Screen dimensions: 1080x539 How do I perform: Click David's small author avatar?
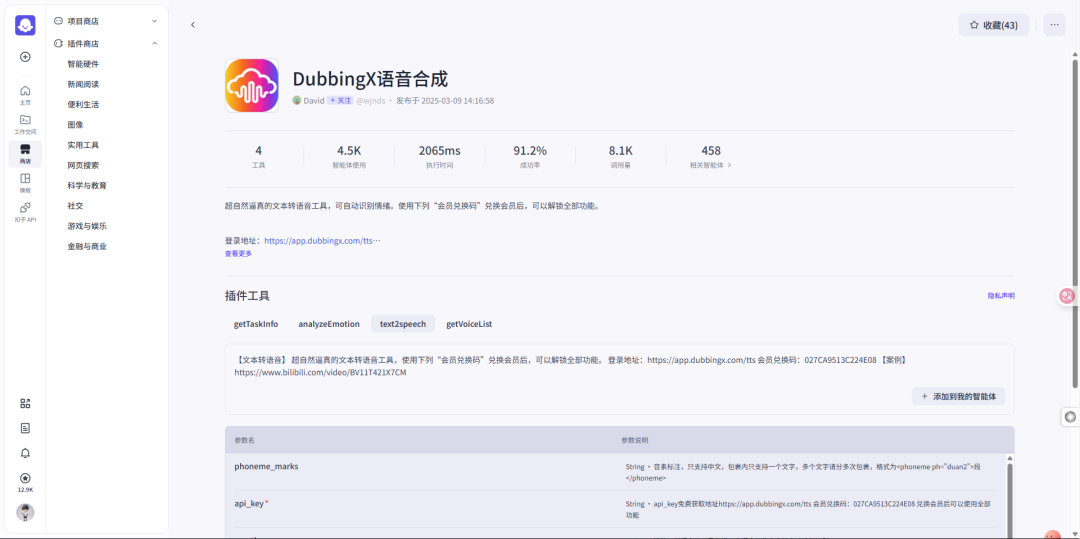(x=297, y=101)
